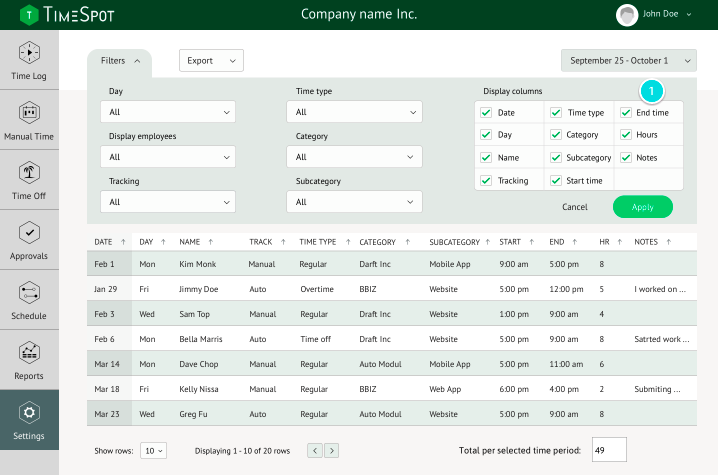Uncheck the Name column checkbox
This screenshot has width=718, height=475.
486,158
